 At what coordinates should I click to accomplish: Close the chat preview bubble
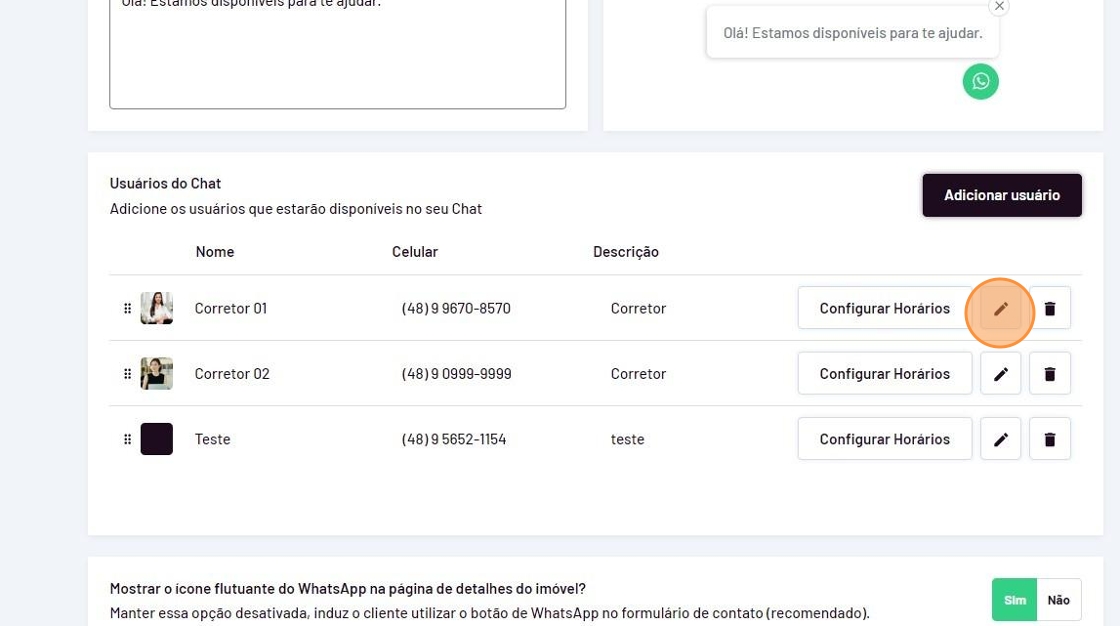998,7
